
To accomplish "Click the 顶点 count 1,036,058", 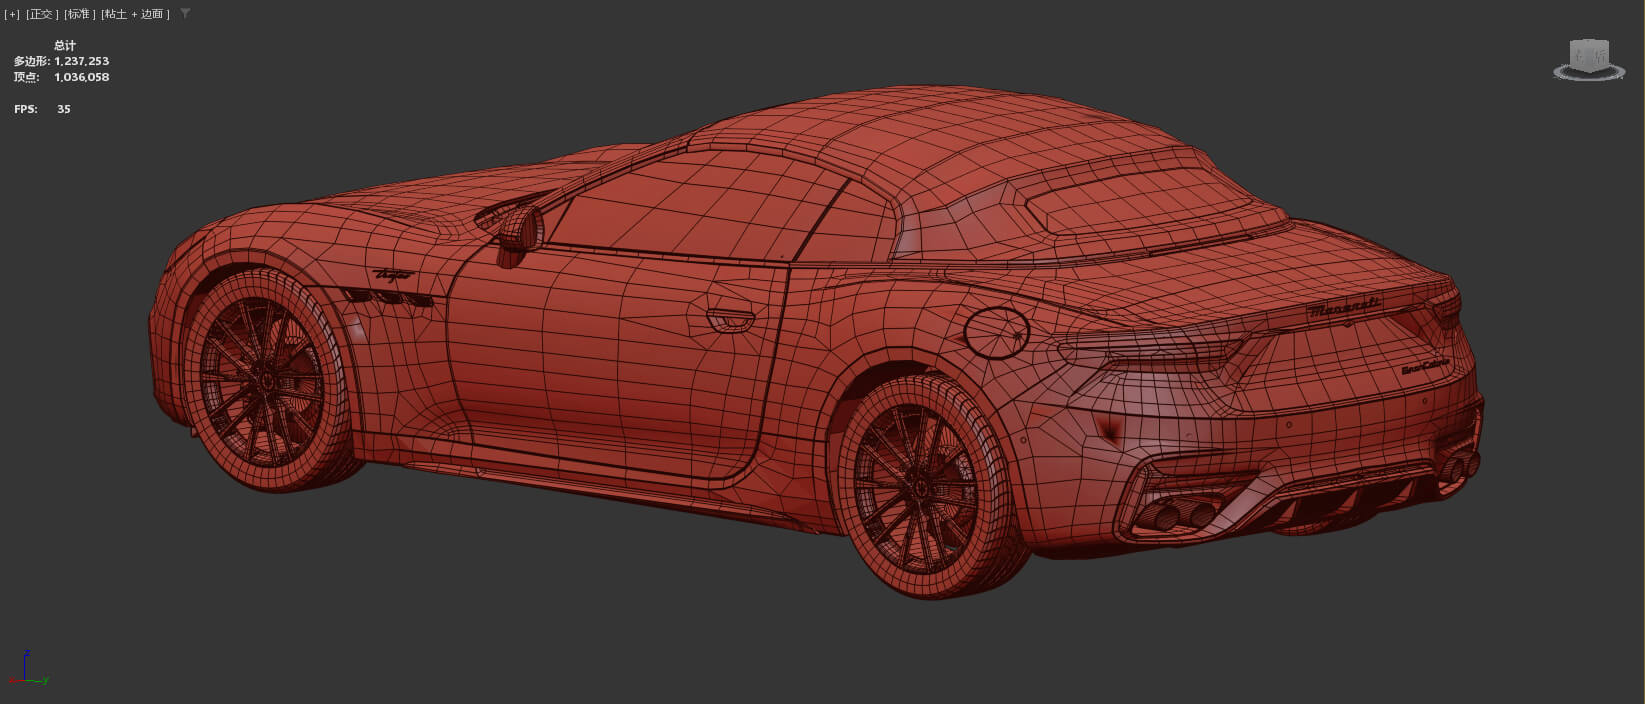I will point(82,77).
